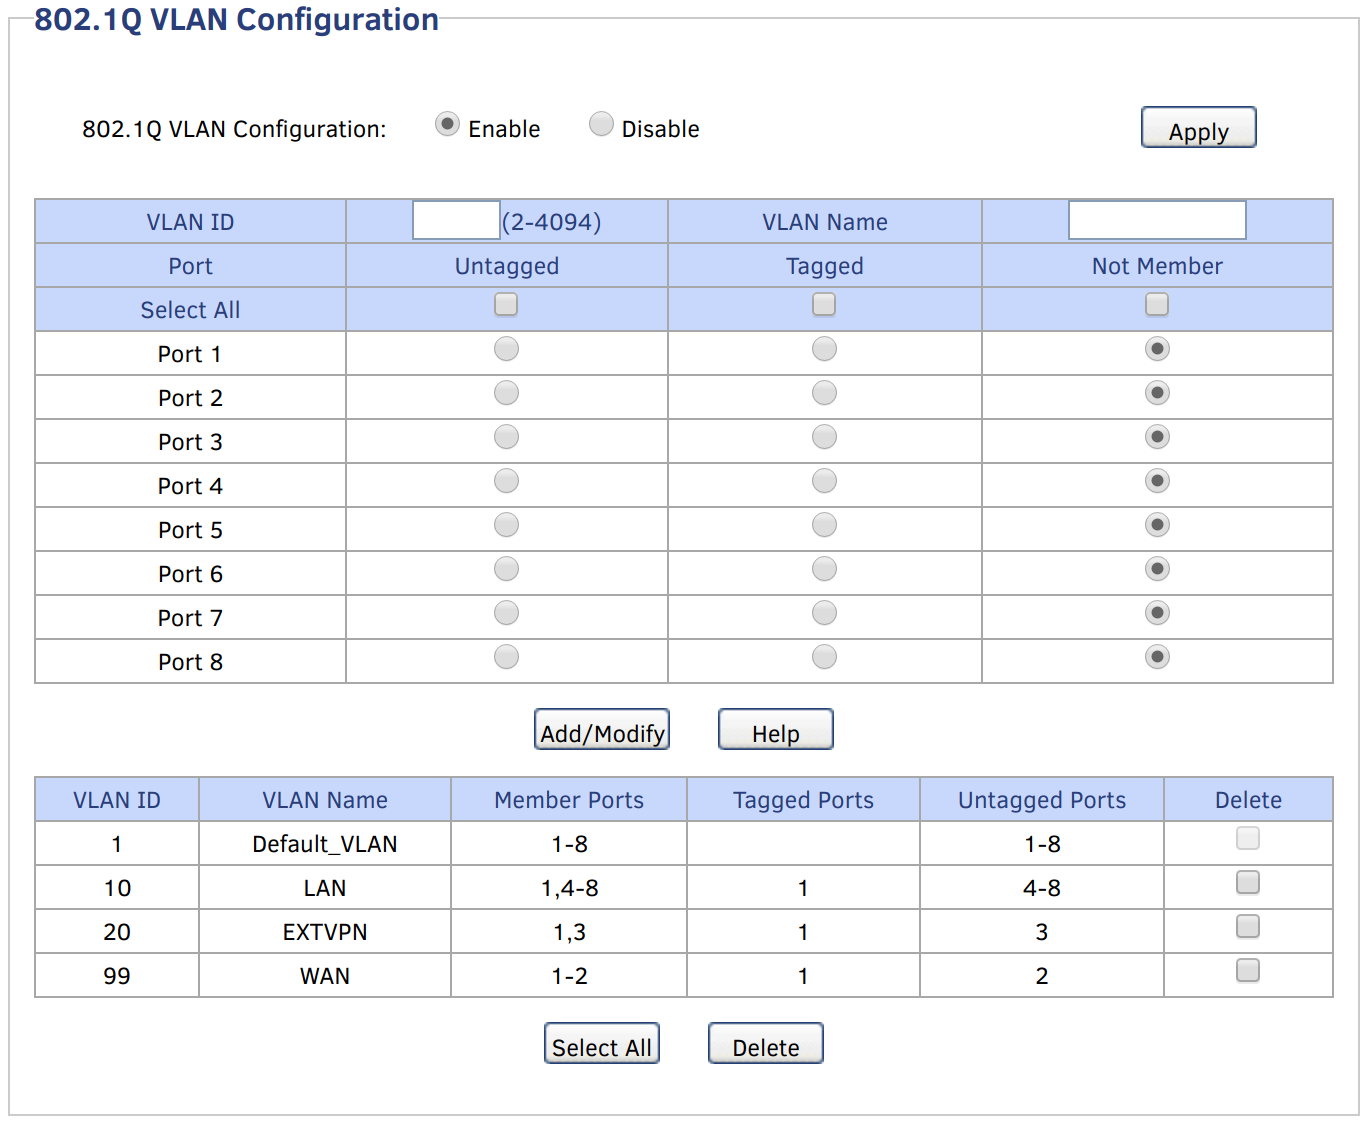Set Port 2 as Tagged

(823, 393)
